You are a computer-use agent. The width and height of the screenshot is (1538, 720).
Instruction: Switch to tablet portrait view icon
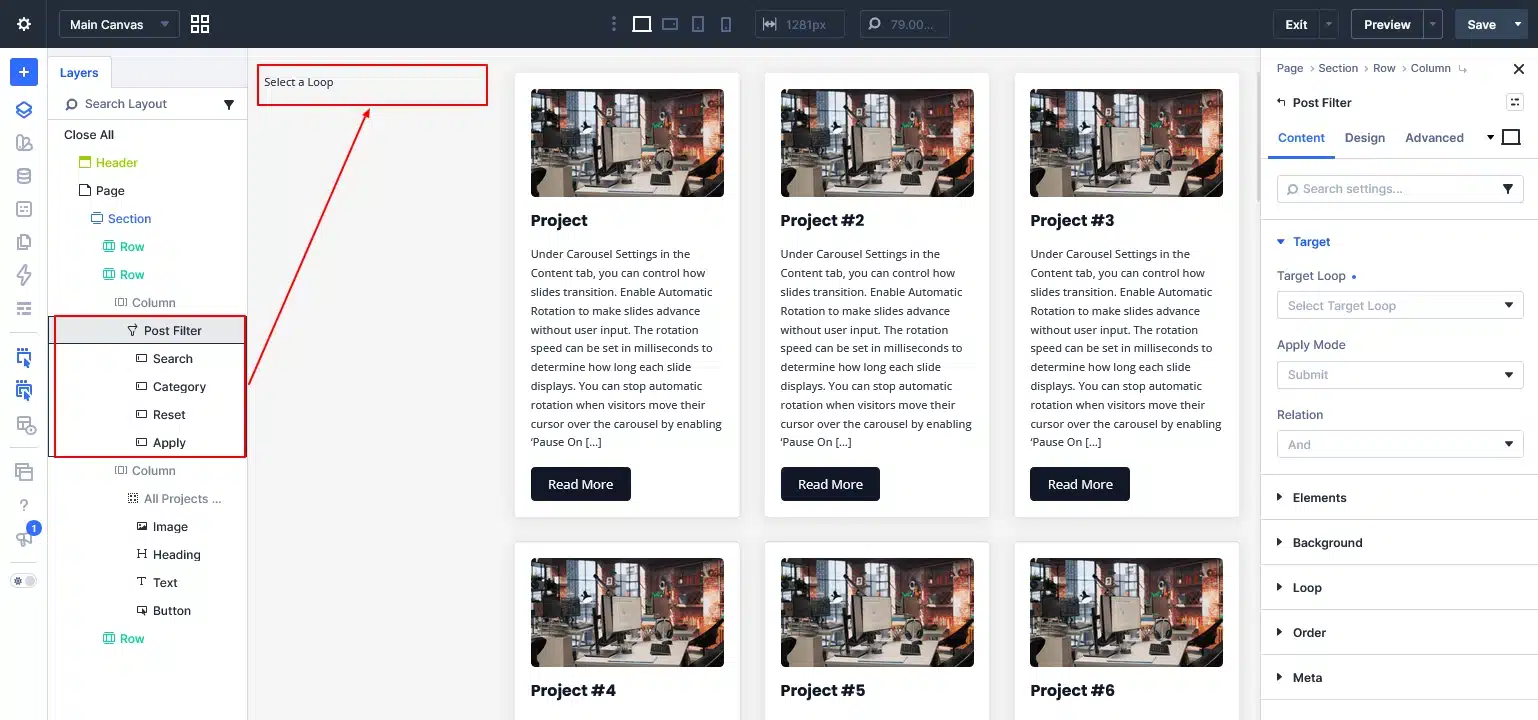pos(698,24)
